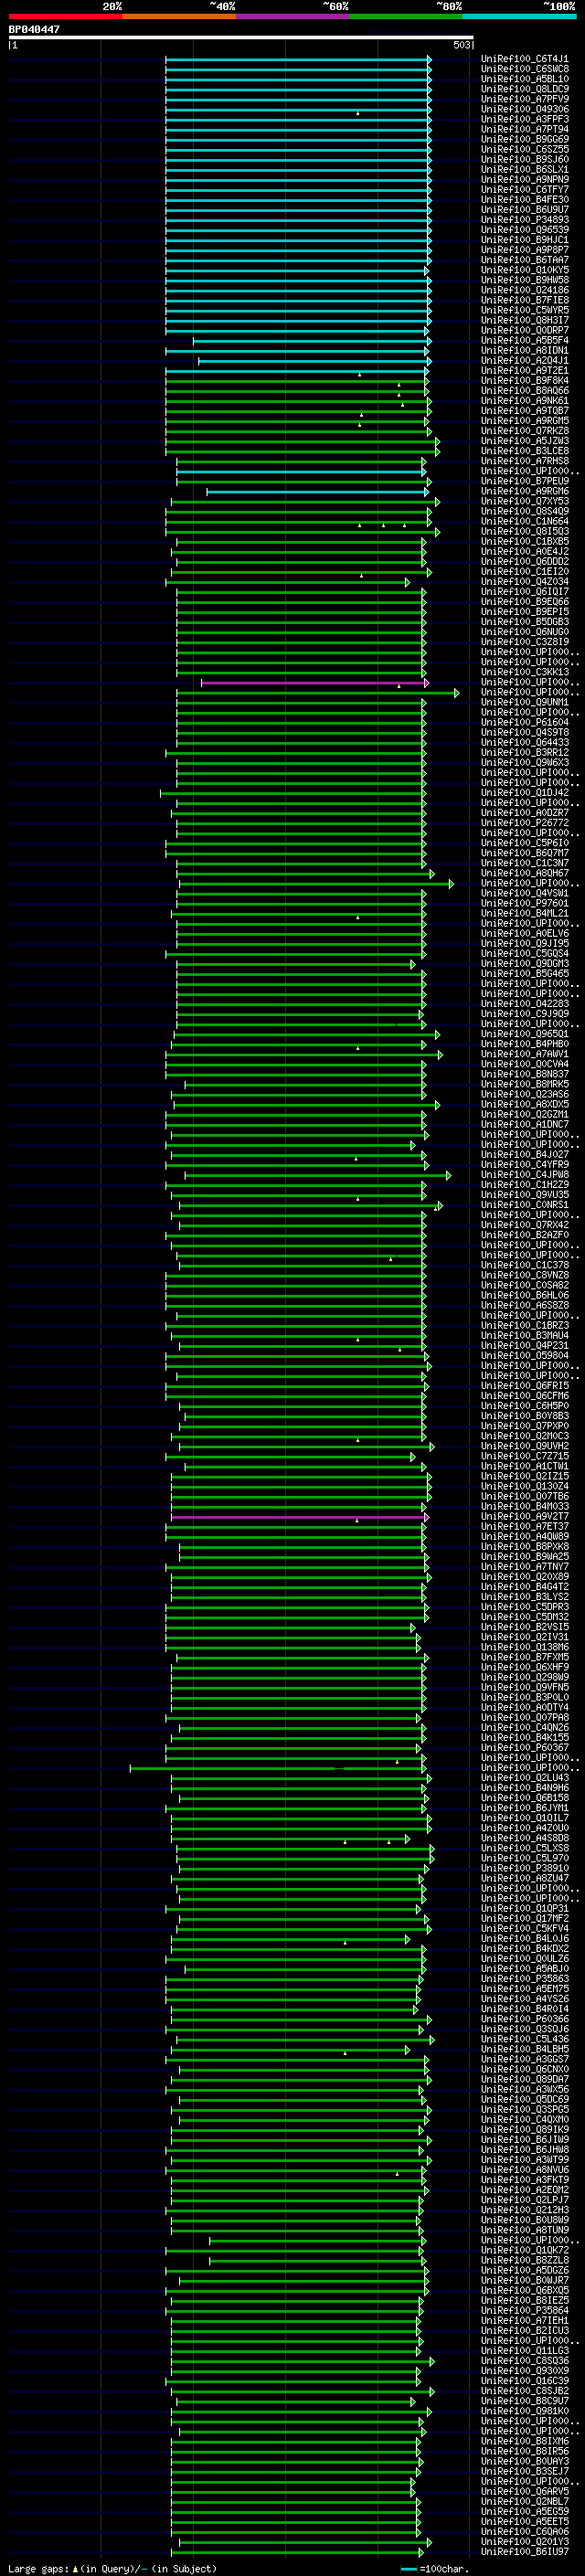Image resolution: width=585 pixels, height=2576 pixels.
Task: Click hit UniRef100_Q7RKZ8
Action: click(x=525, y=431)
